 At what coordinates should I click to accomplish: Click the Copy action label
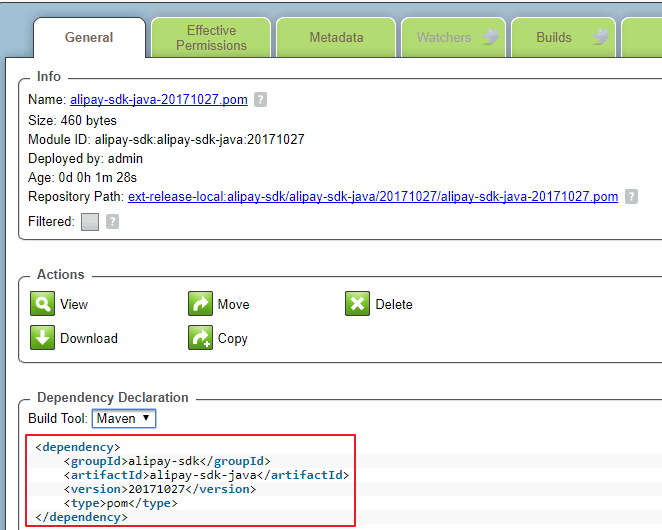click(x=233, y=339)
